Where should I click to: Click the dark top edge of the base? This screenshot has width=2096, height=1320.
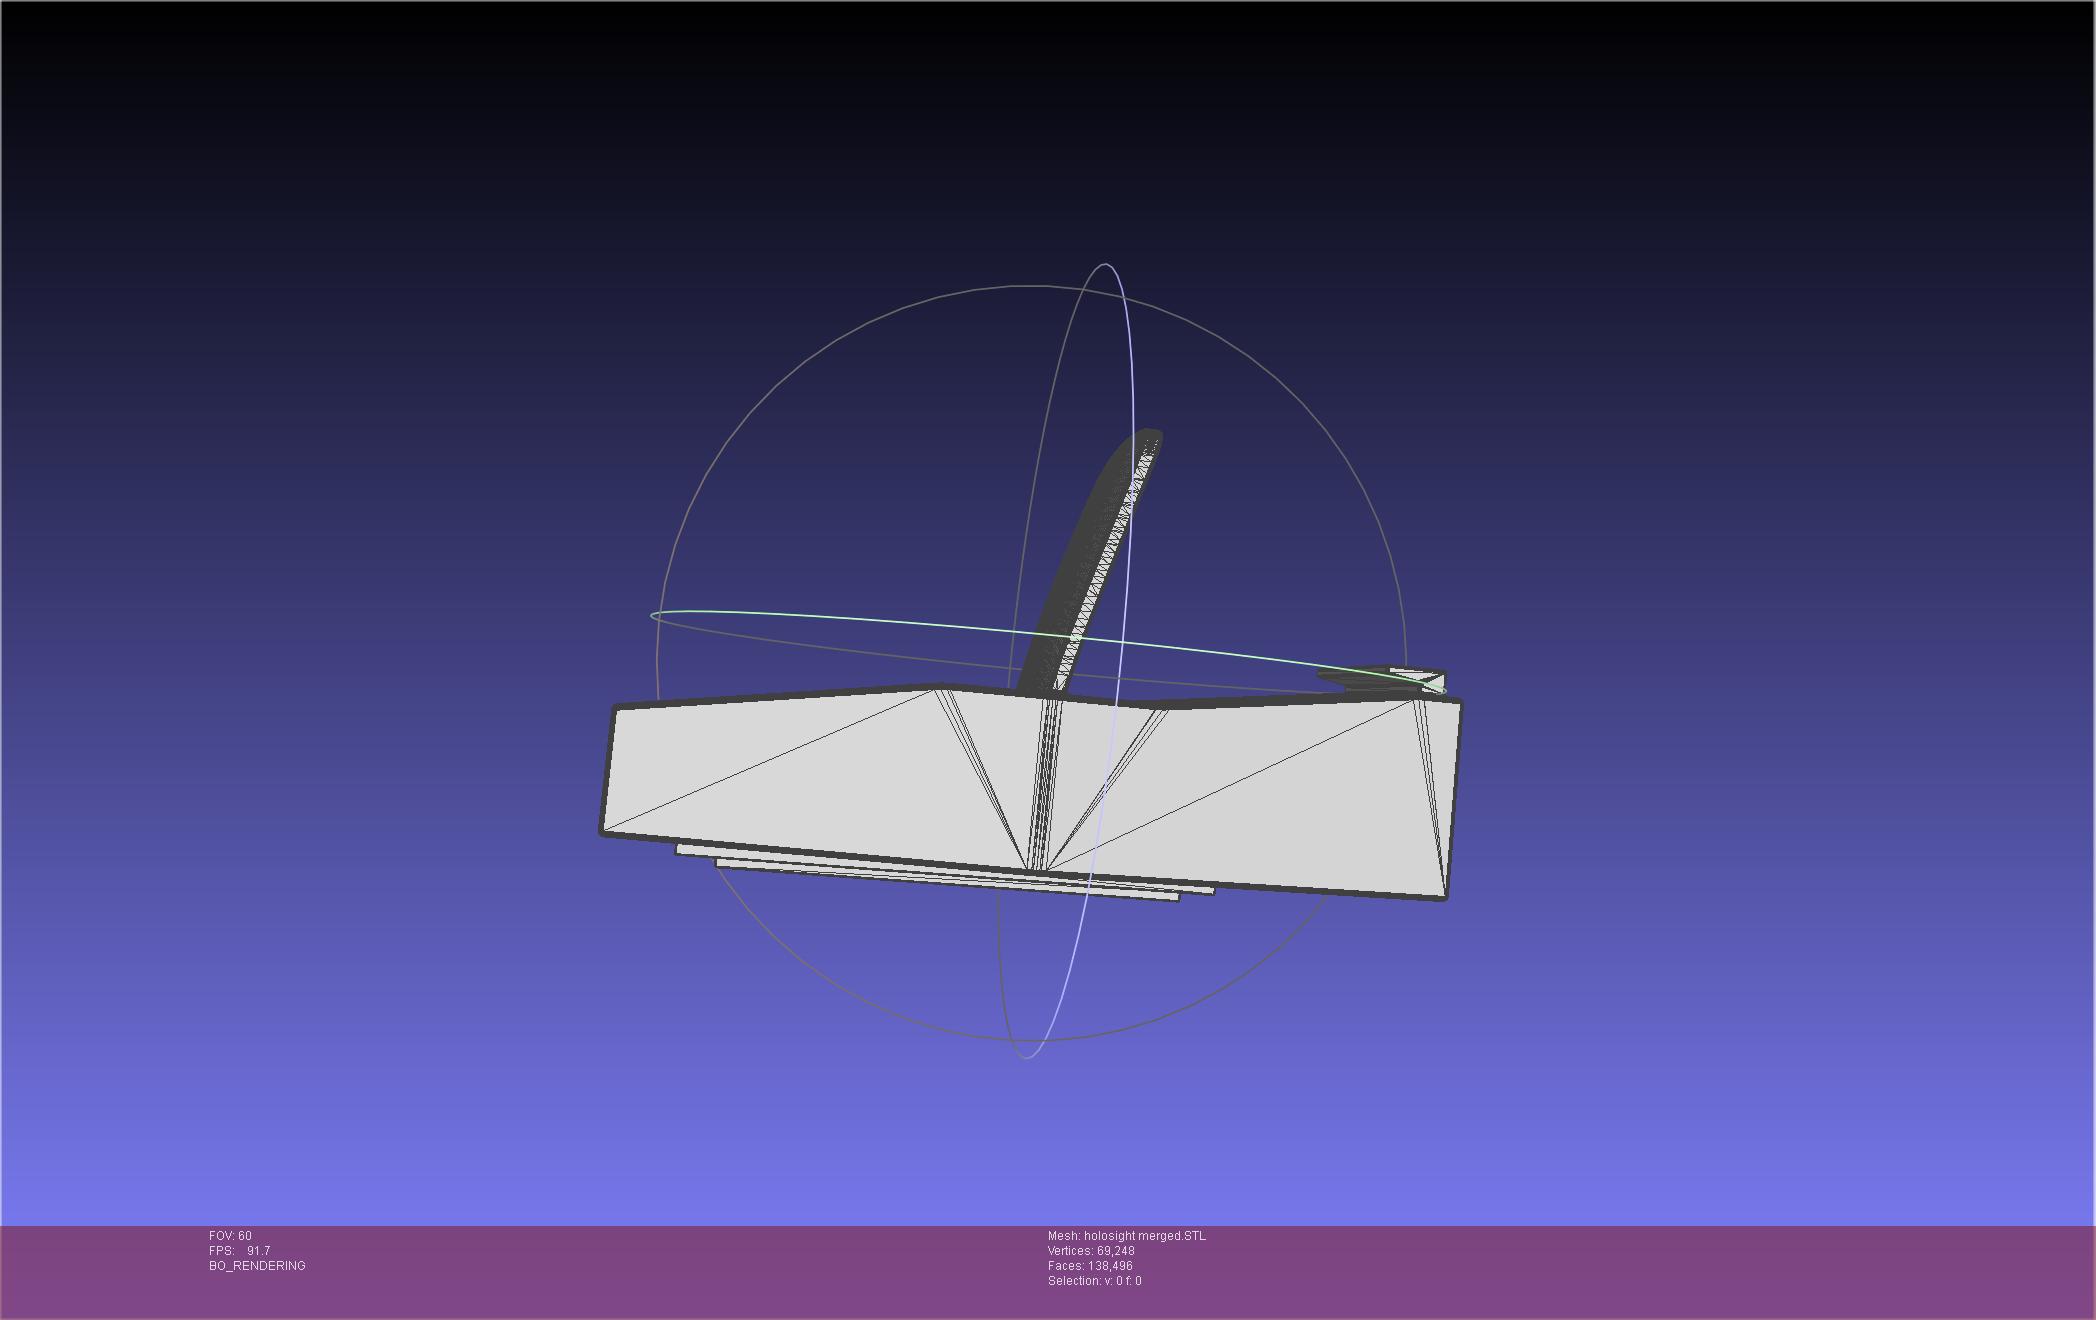[780, 698]
